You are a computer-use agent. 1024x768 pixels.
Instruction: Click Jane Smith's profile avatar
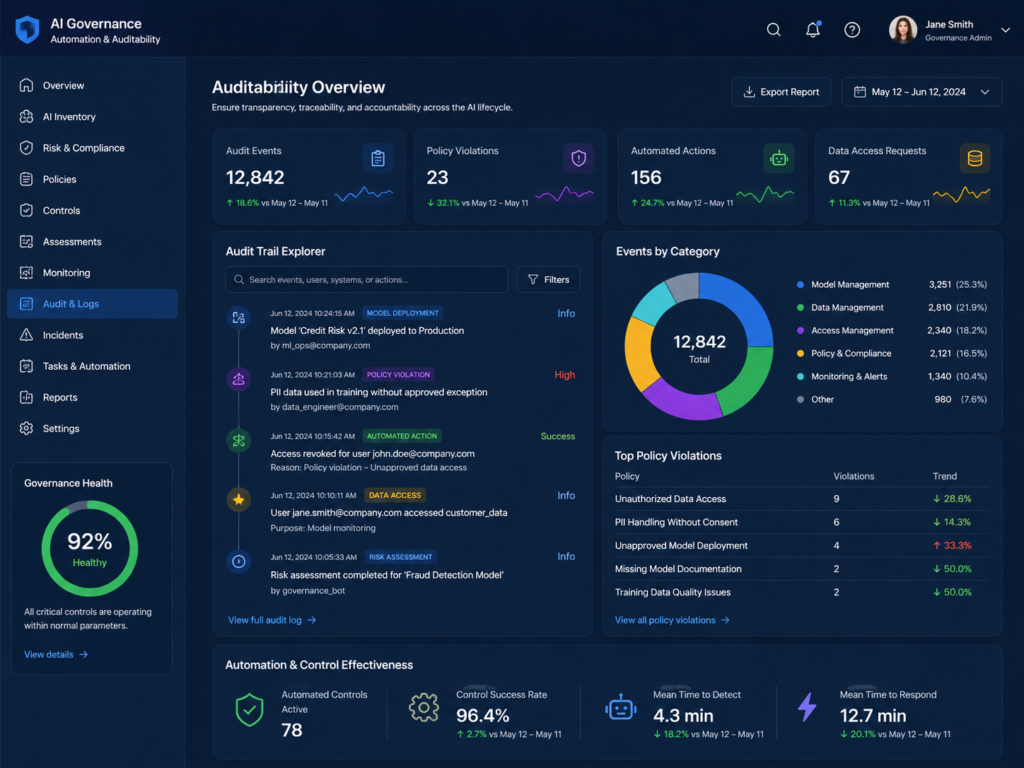point(903,29)
